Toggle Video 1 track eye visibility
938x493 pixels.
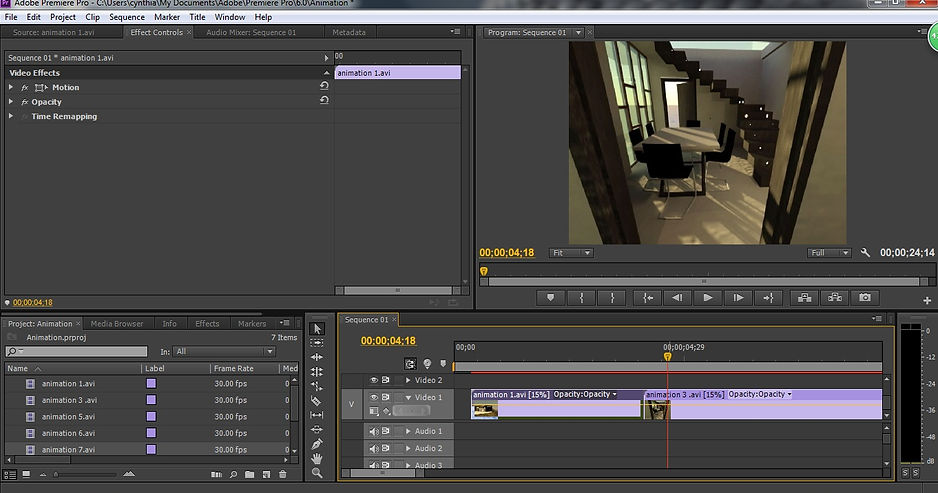[375, 397]
